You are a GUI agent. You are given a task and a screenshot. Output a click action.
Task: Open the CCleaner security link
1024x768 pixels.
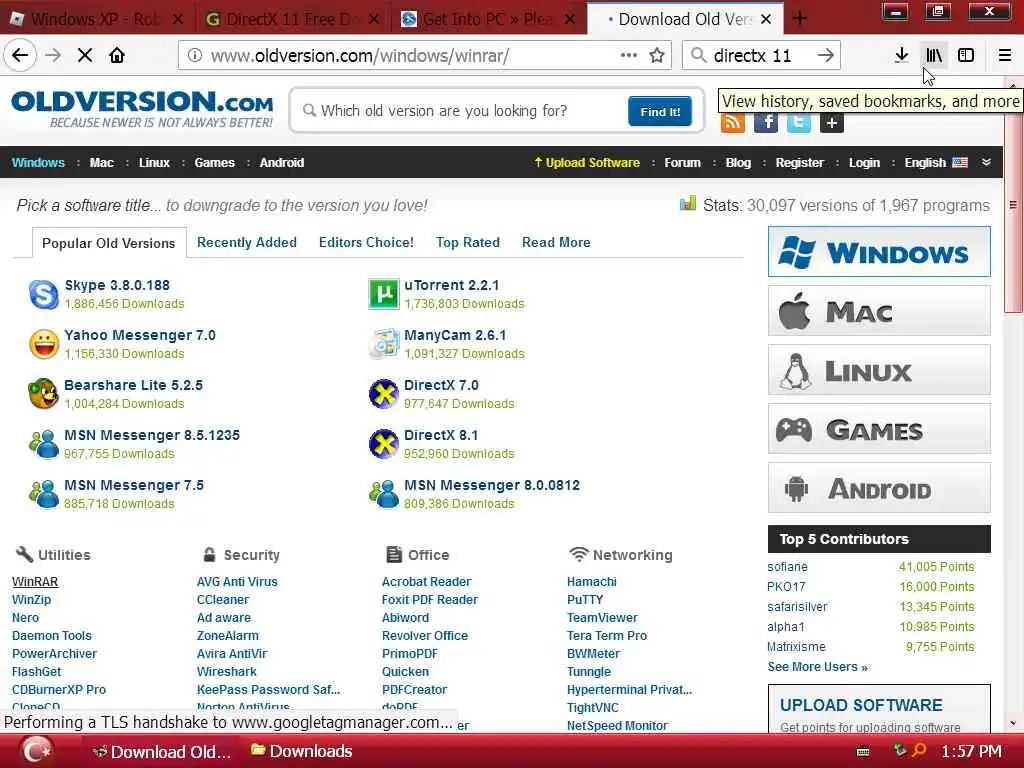tap(223, 600)
